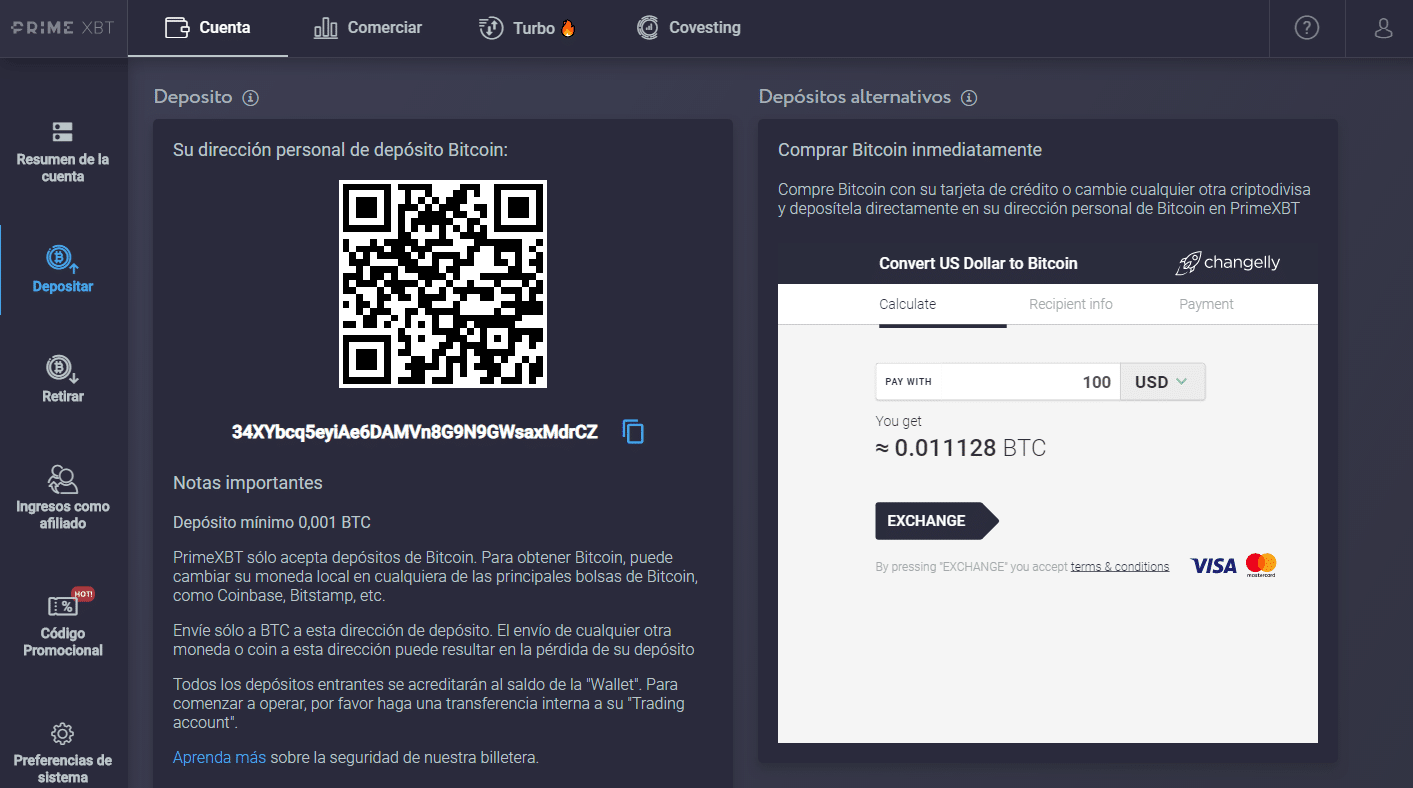Click the Depósito mínimo 0,001 BTC note
The height and width of the screenshot is (788, 1413).
[272, 522]
